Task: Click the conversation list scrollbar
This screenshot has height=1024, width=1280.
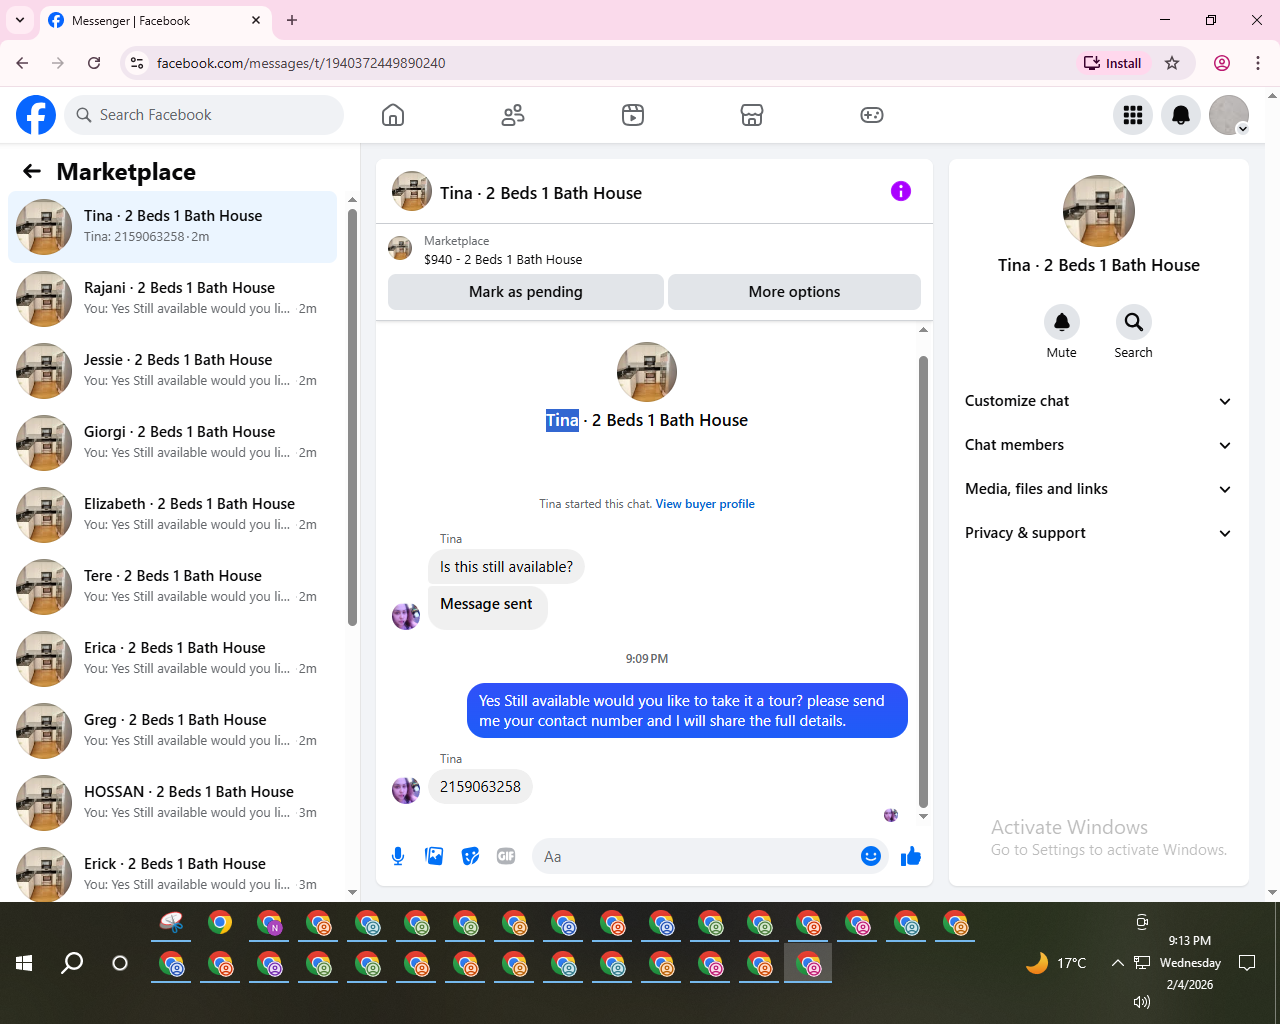Action: point(352,418)
